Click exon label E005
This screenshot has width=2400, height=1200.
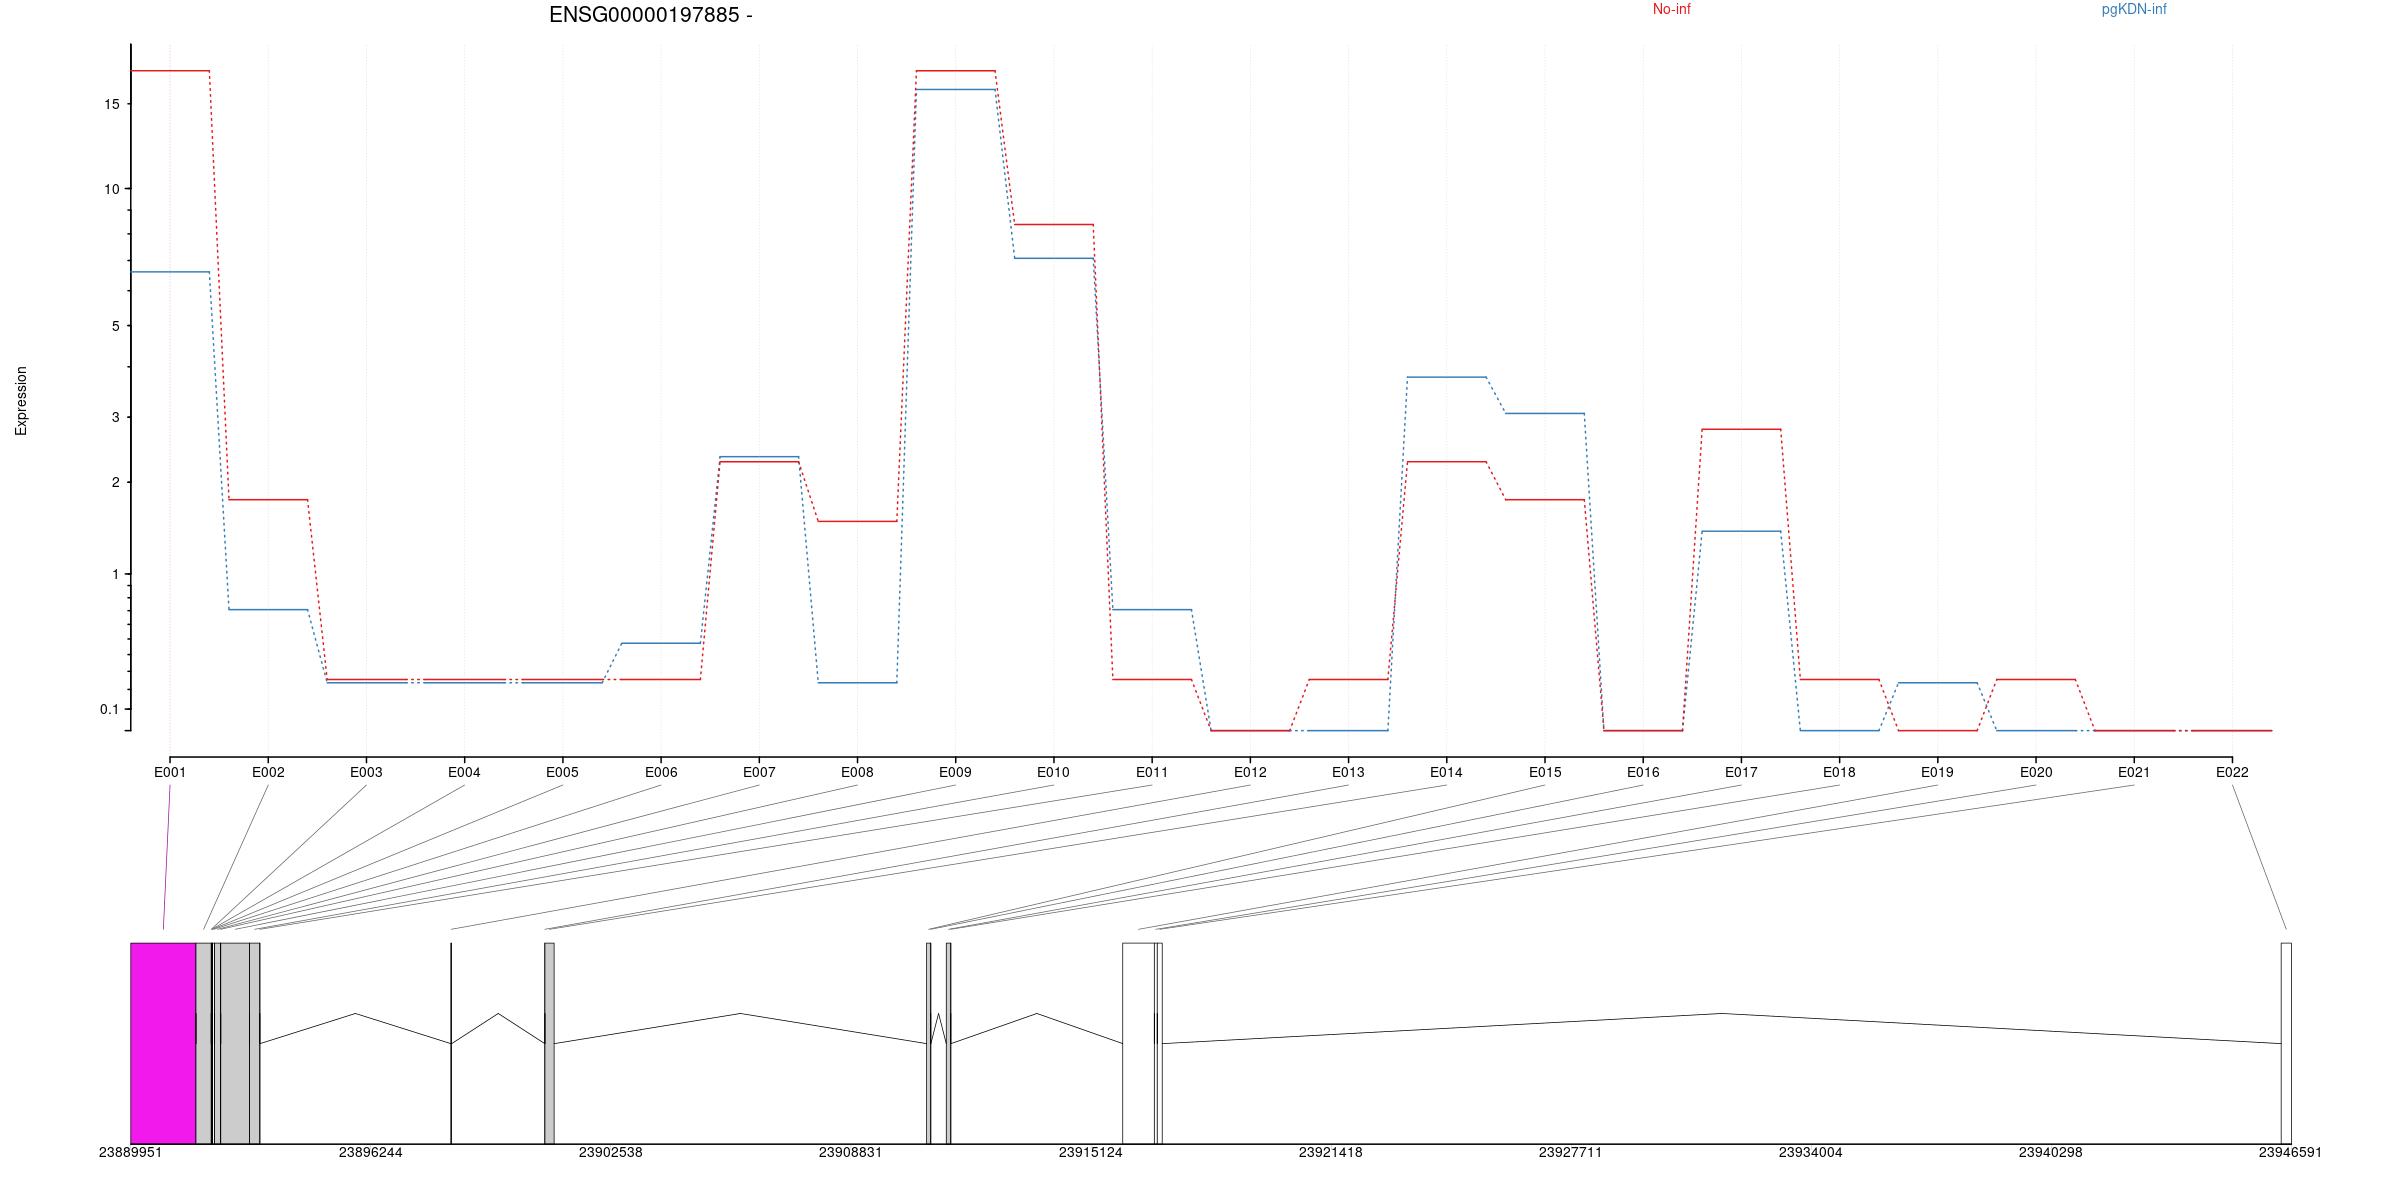coord(562,772)
